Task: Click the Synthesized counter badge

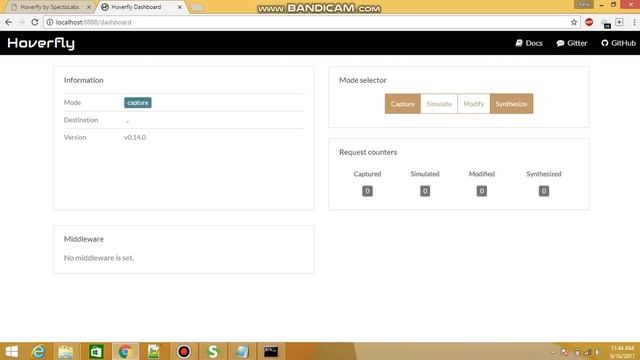Action: click(x=544, y=191)
